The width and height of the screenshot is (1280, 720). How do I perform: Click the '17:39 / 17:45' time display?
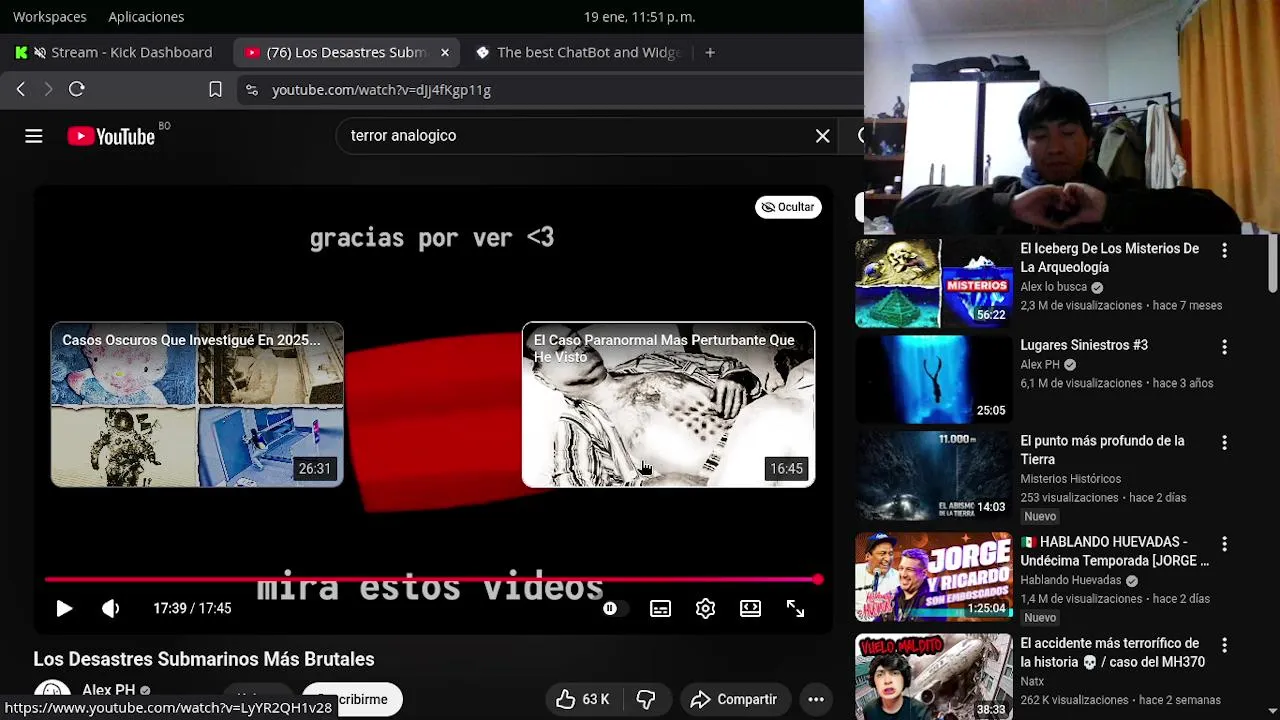click(x=192, y=608)
